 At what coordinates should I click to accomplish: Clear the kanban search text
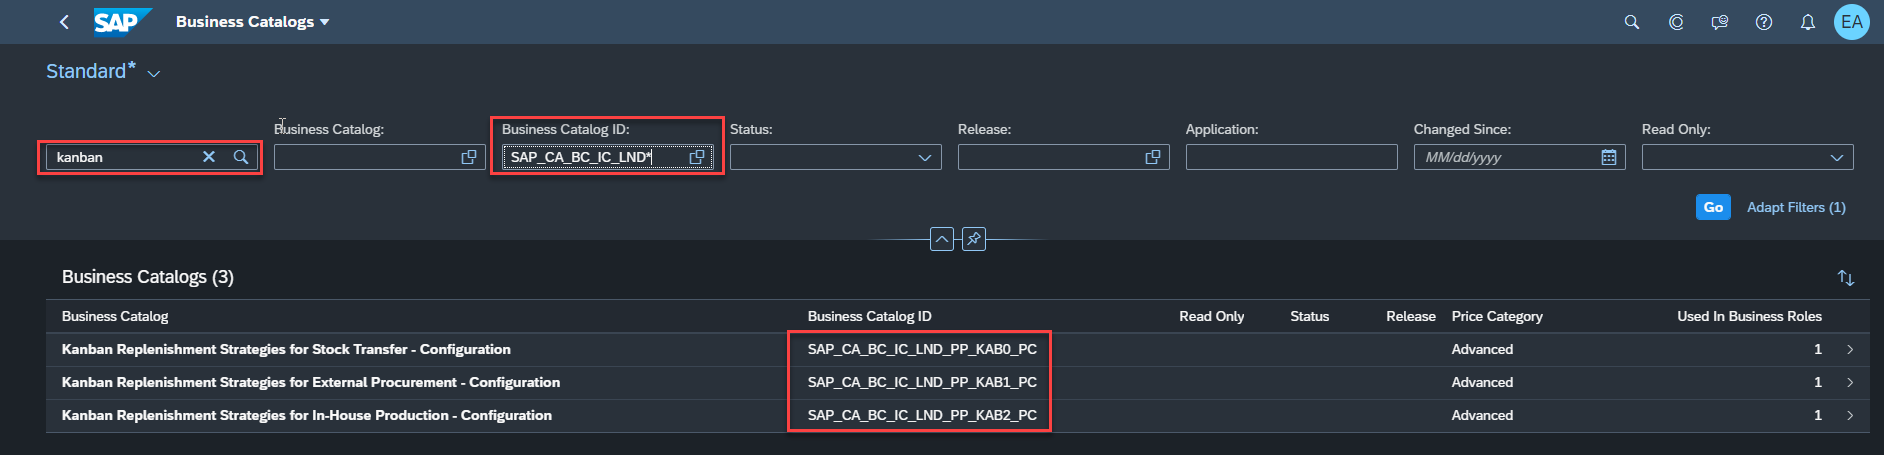coord(209,157)
